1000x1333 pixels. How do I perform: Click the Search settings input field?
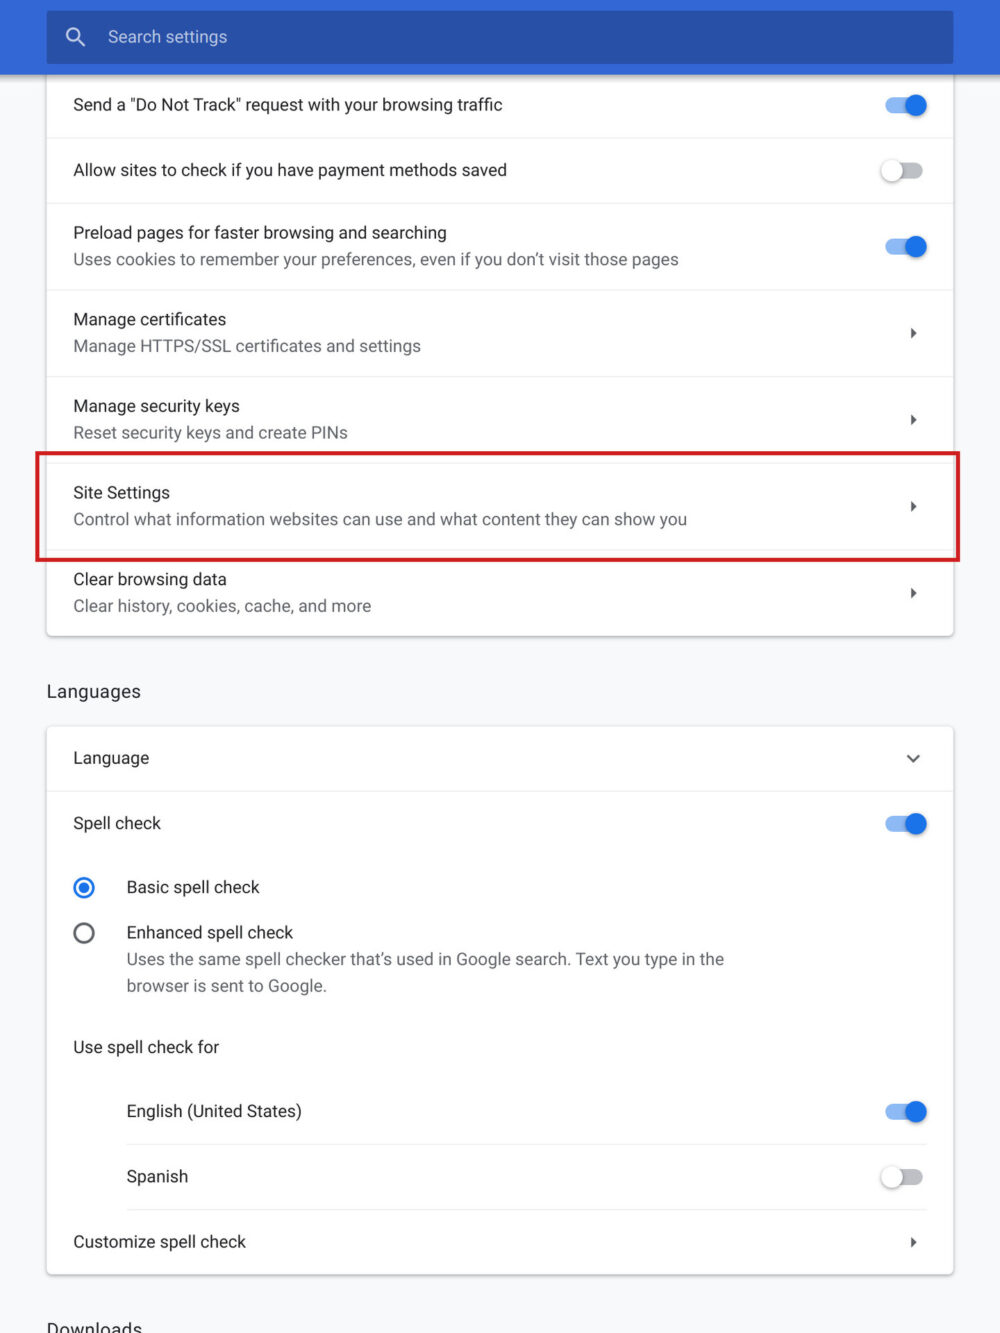tap(400, 36)
